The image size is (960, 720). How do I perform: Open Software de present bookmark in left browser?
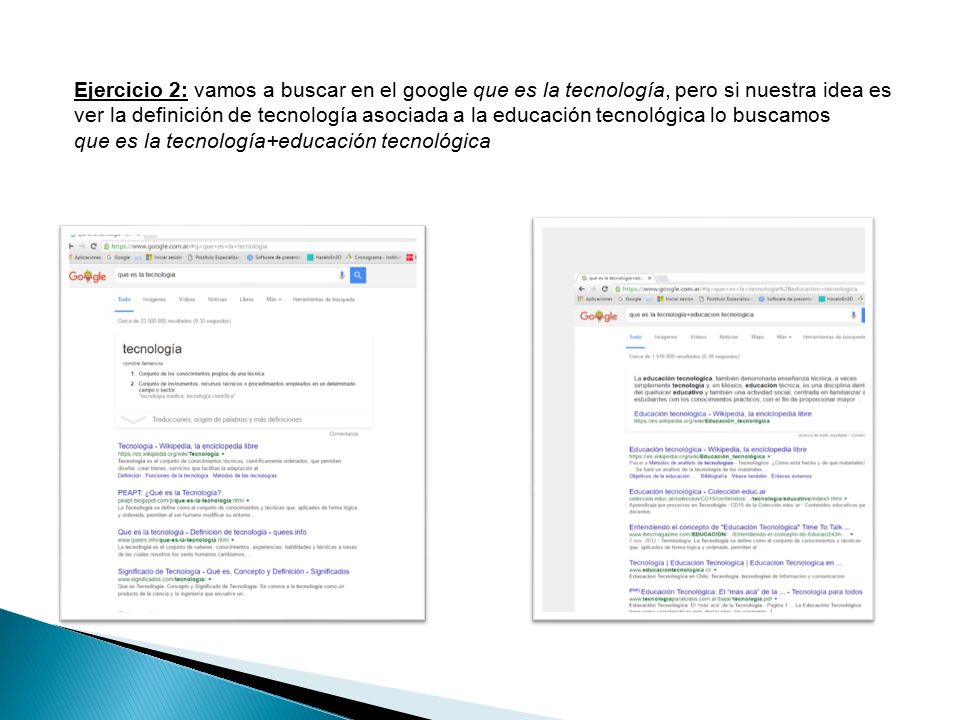(273, 257)
